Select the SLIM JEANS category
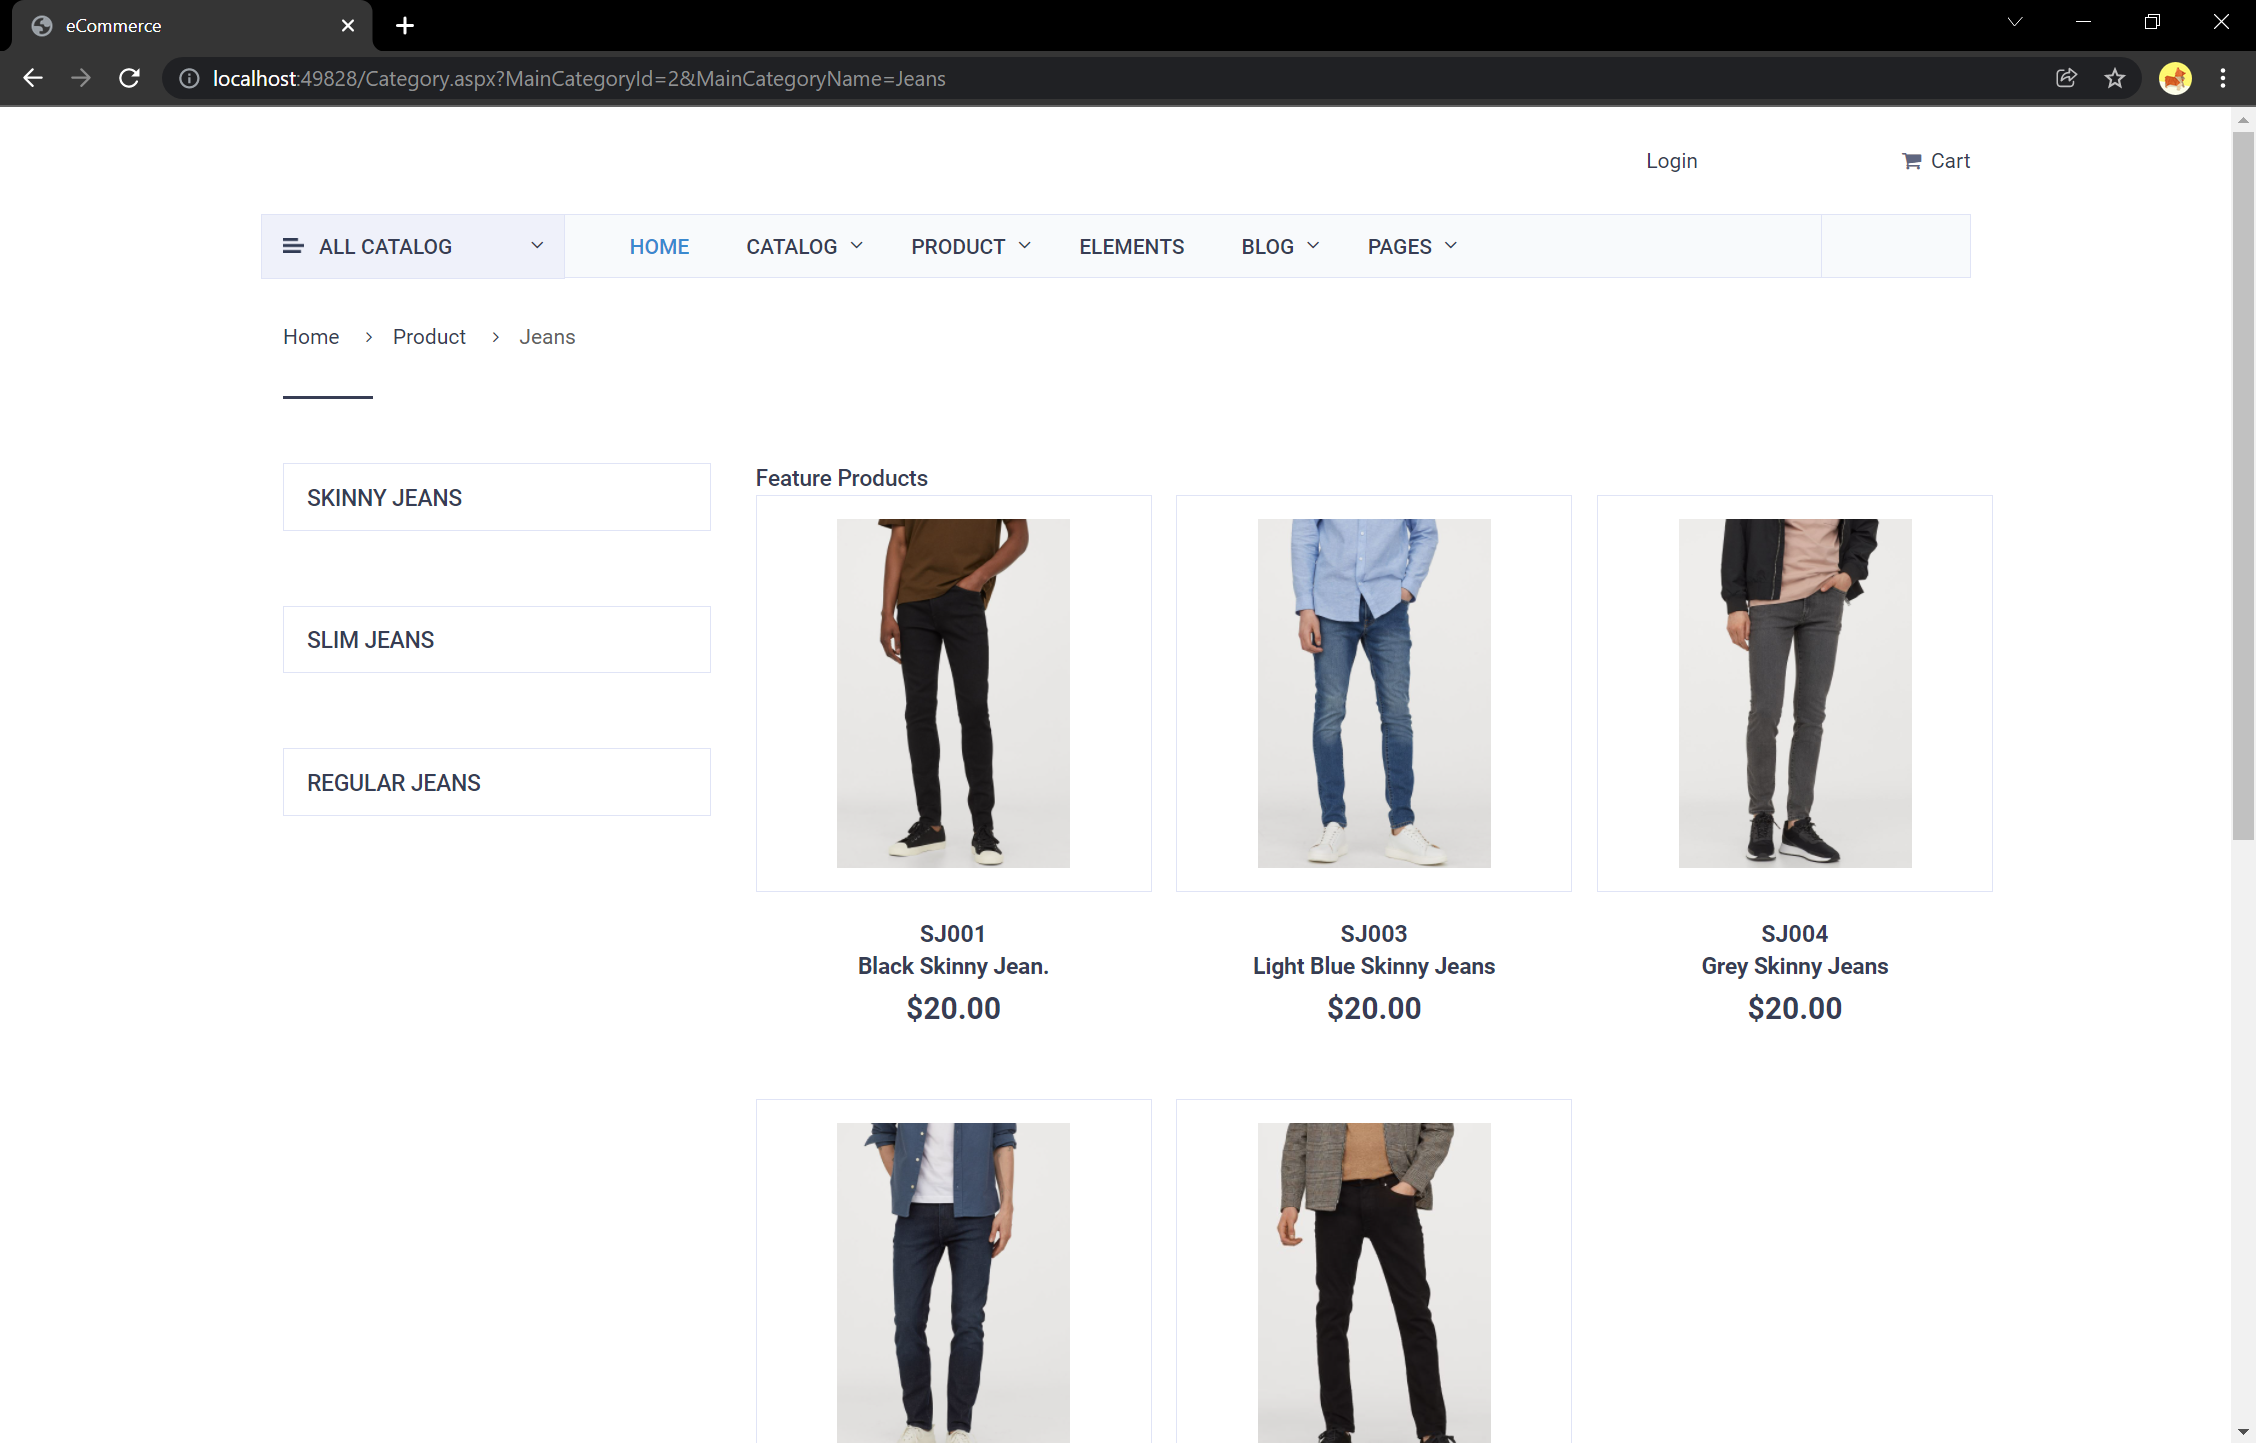The width and height of the screenshot is (2256, 1443). coord(496,640)
